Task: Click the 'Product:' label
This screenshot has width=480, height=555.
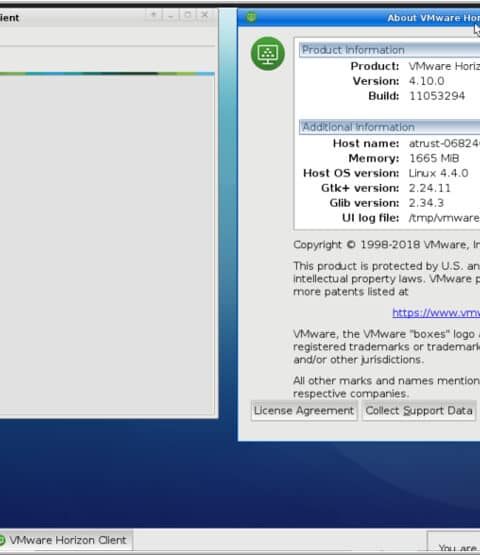Action: click(x=375, y=66)
